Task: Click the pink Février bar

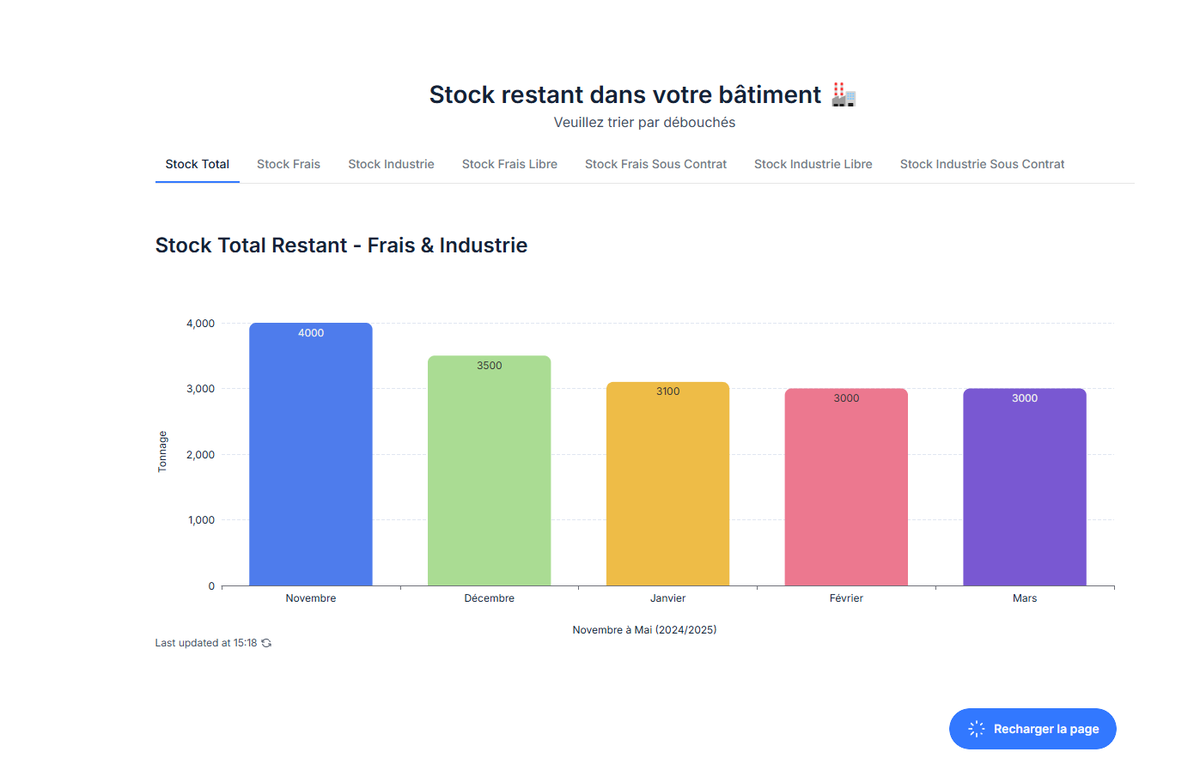Action: point(846,487)
